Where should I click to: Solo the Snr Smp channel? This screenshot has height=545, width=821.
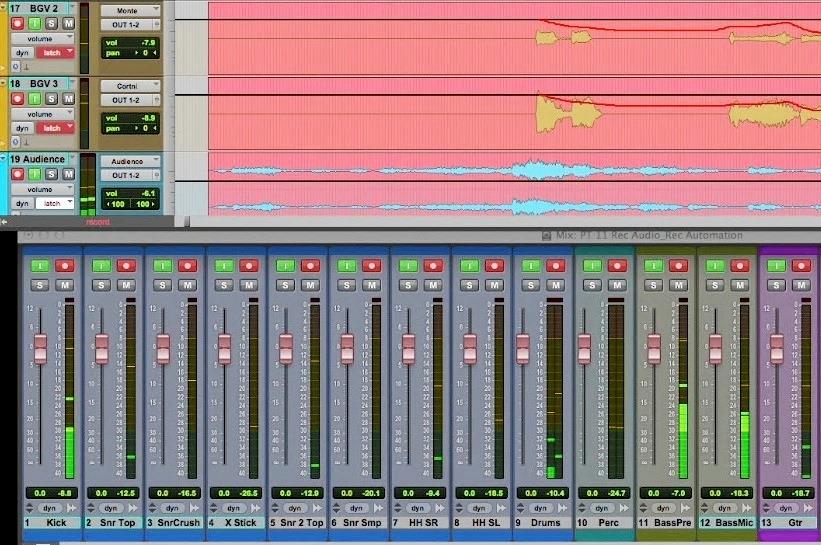point(347,285)
